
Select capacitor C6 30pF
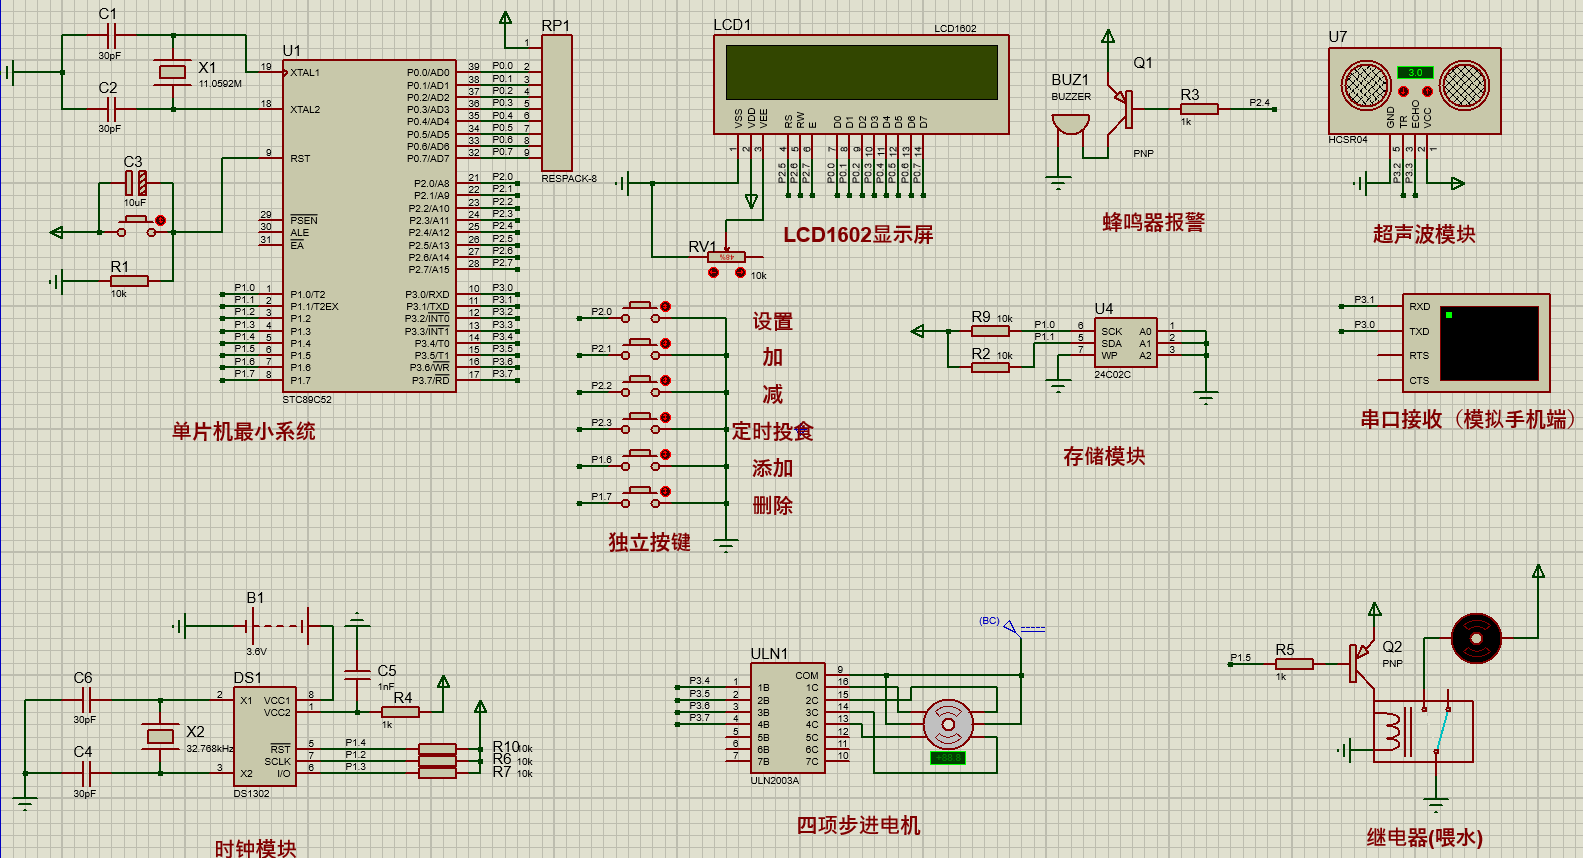pyautogui.click(x=85, y=699)
